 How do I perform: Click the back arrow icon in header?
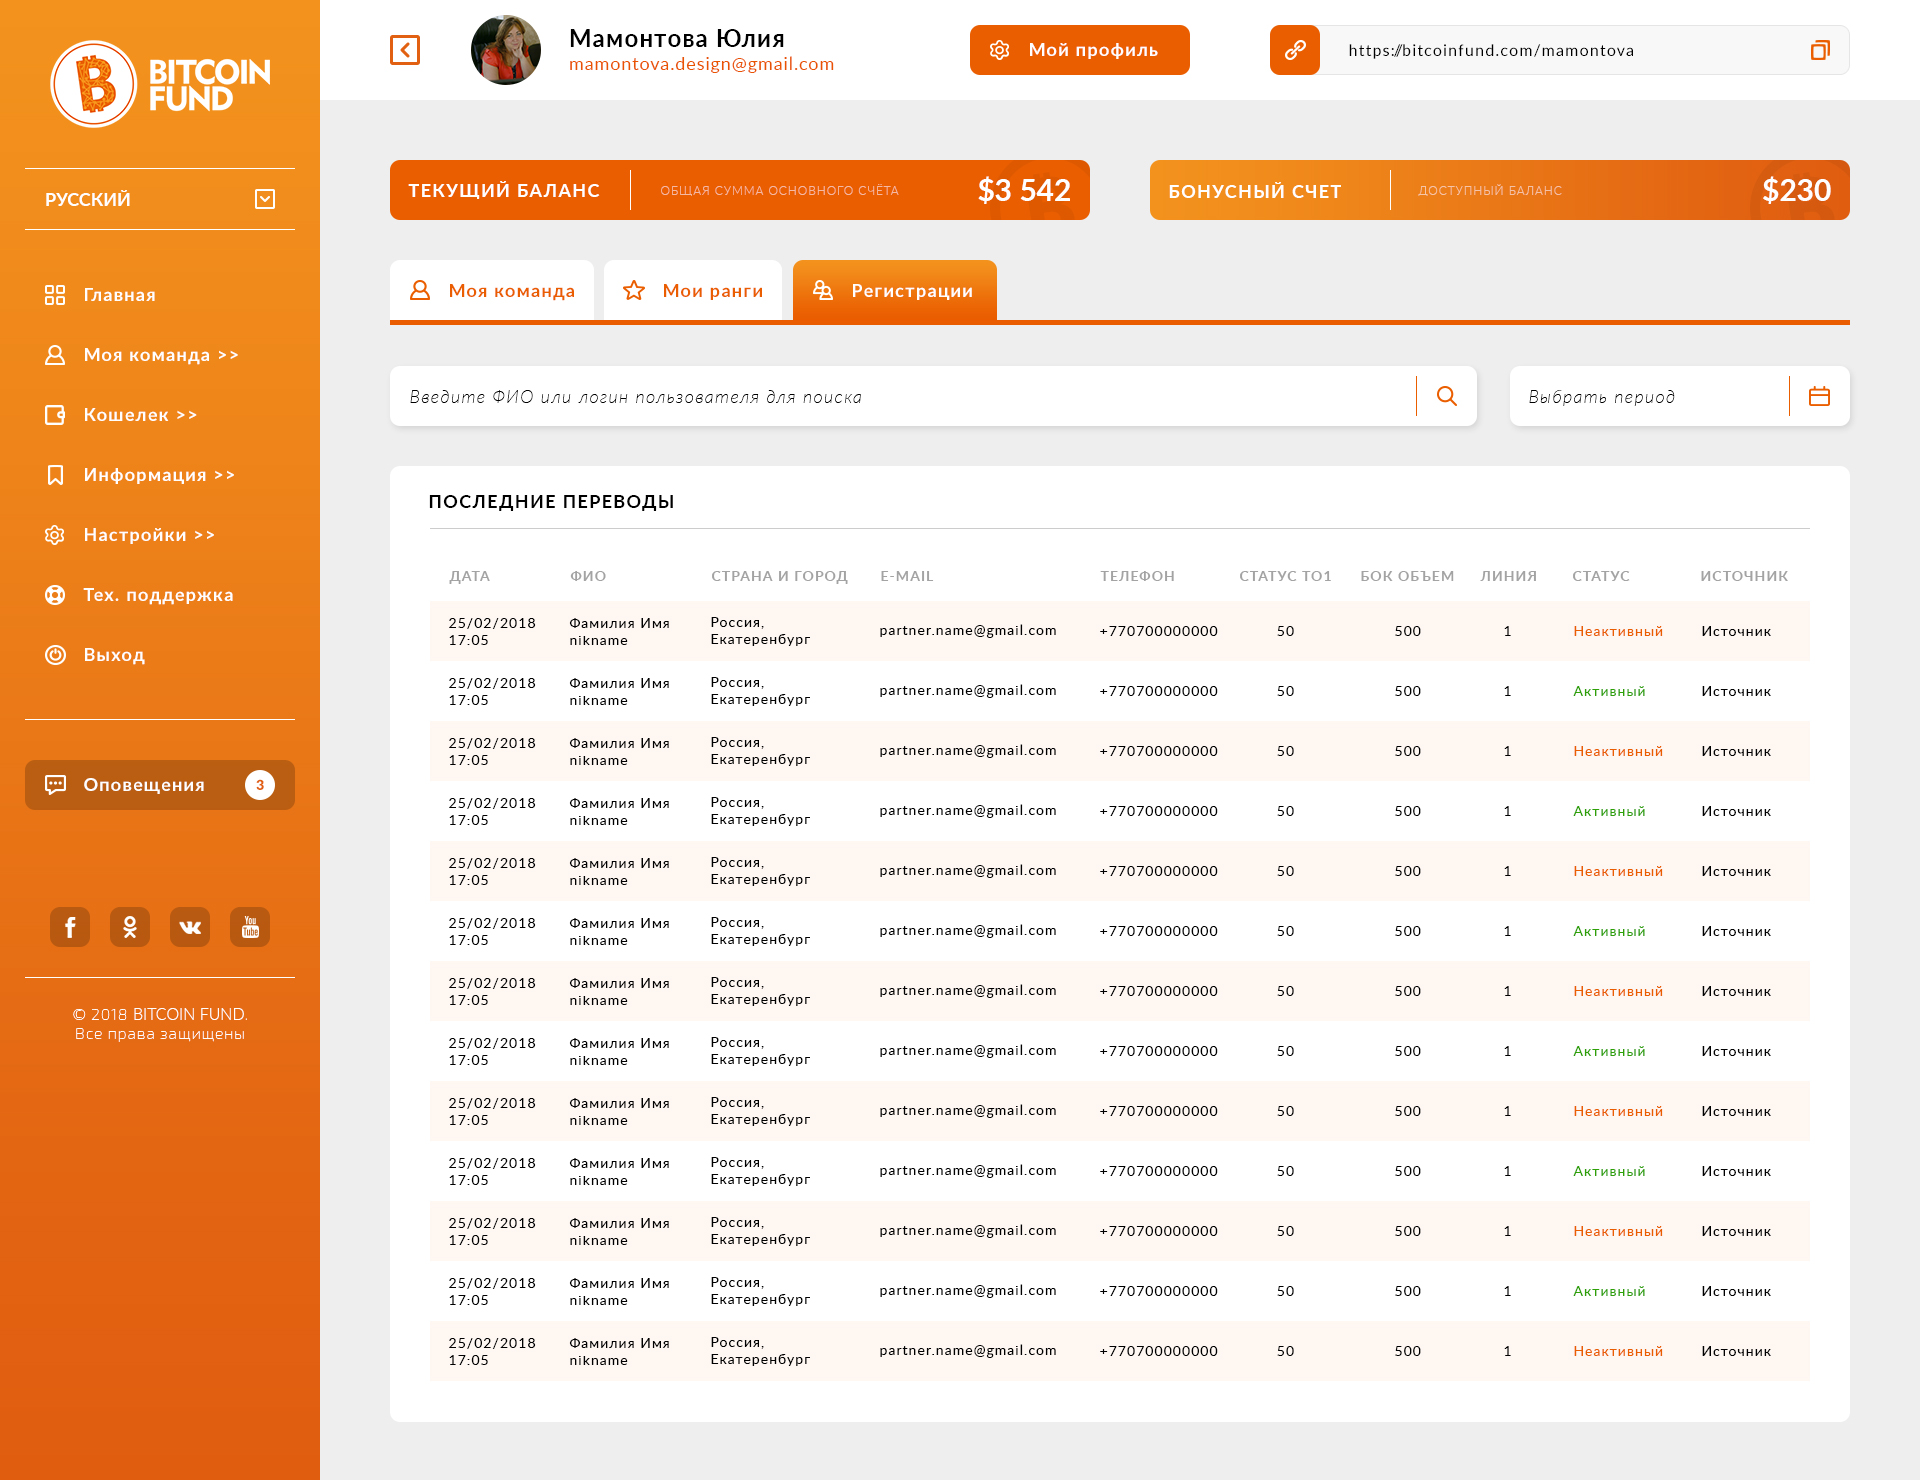[x=405, y=50]
